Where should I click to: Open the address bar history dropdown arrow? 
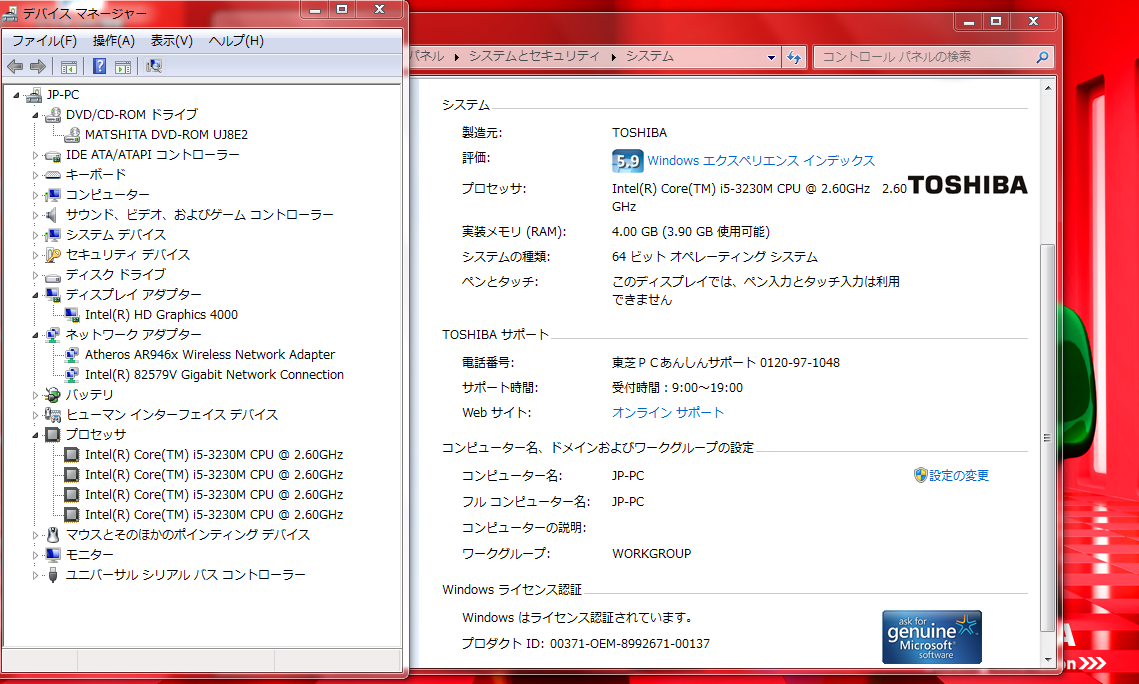(x=771, y=57)
